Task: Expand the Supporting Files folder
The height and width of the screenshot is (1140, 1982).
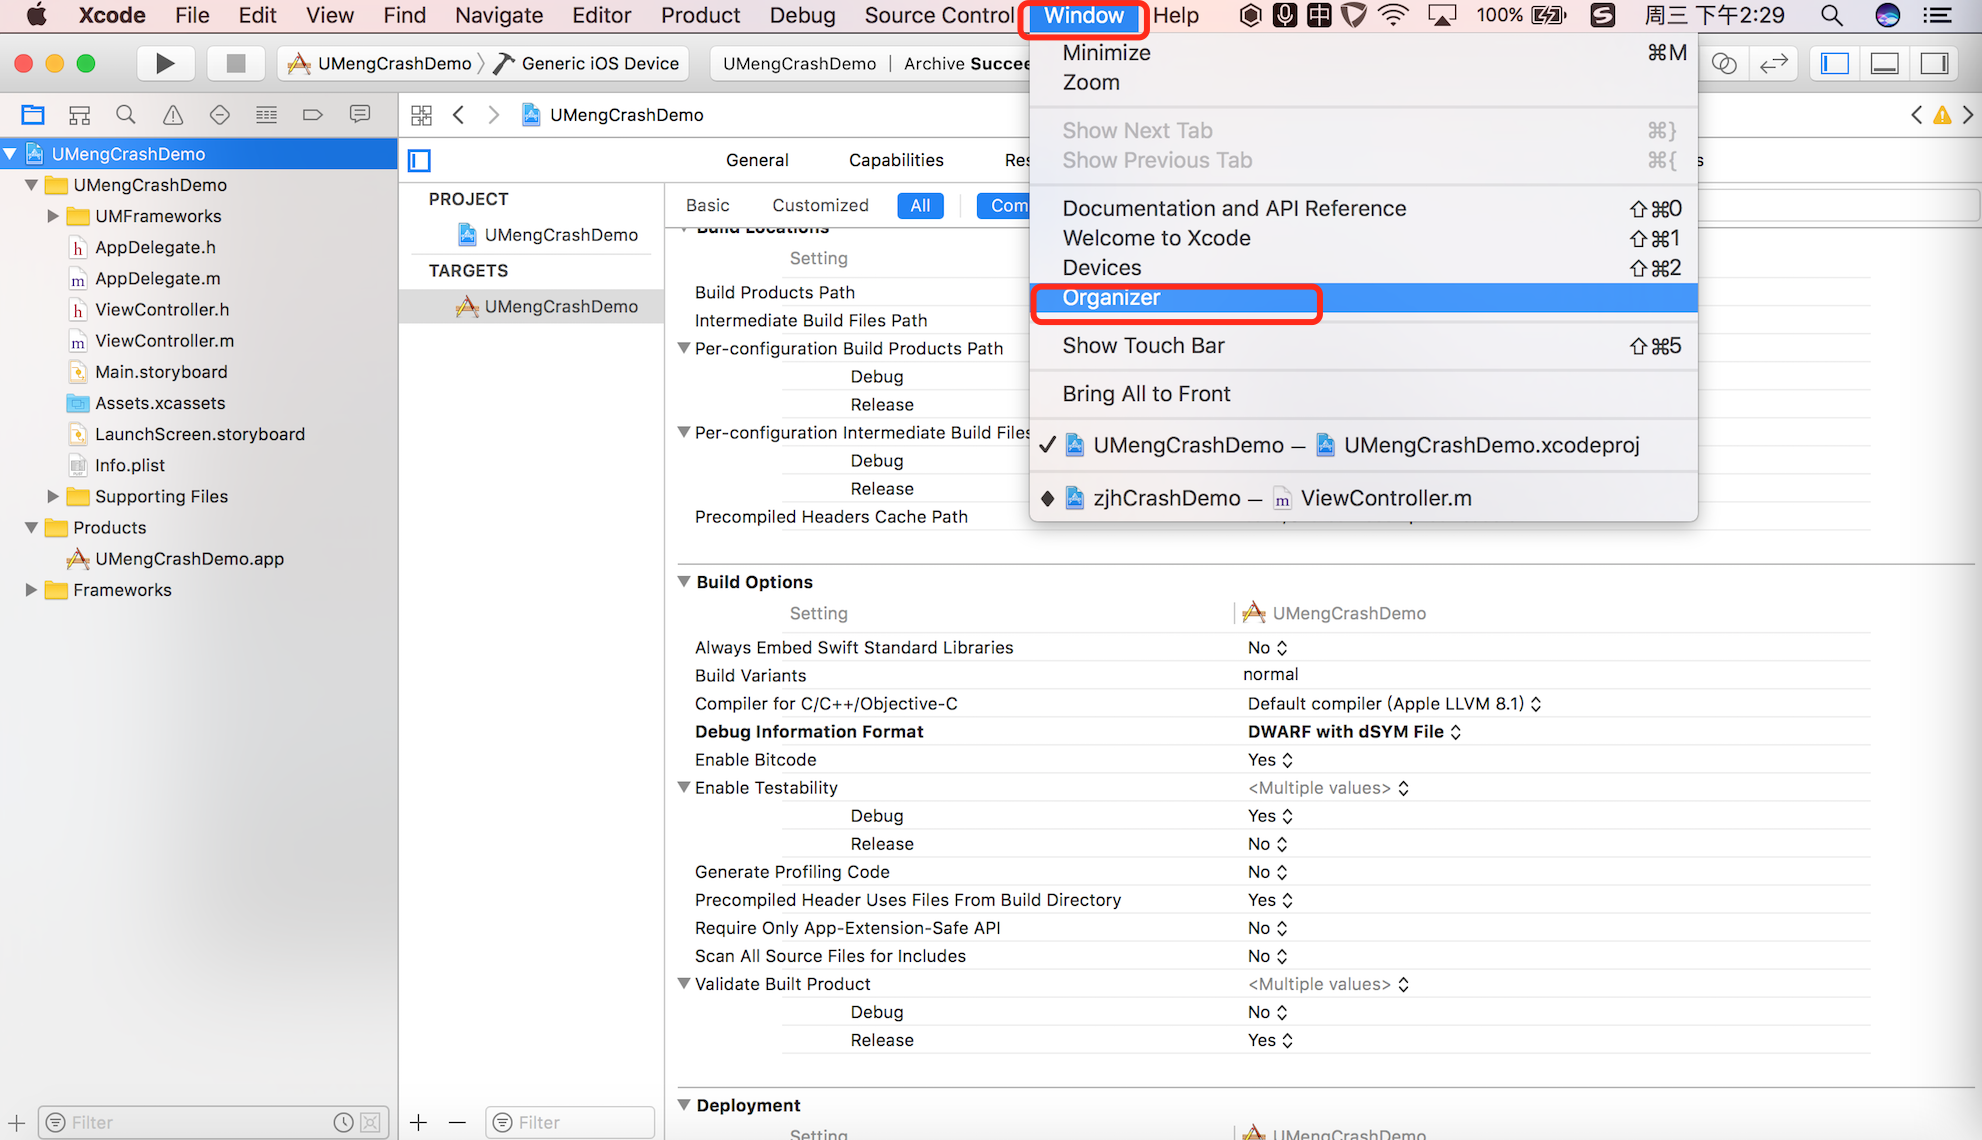Action: coord(53,496)
